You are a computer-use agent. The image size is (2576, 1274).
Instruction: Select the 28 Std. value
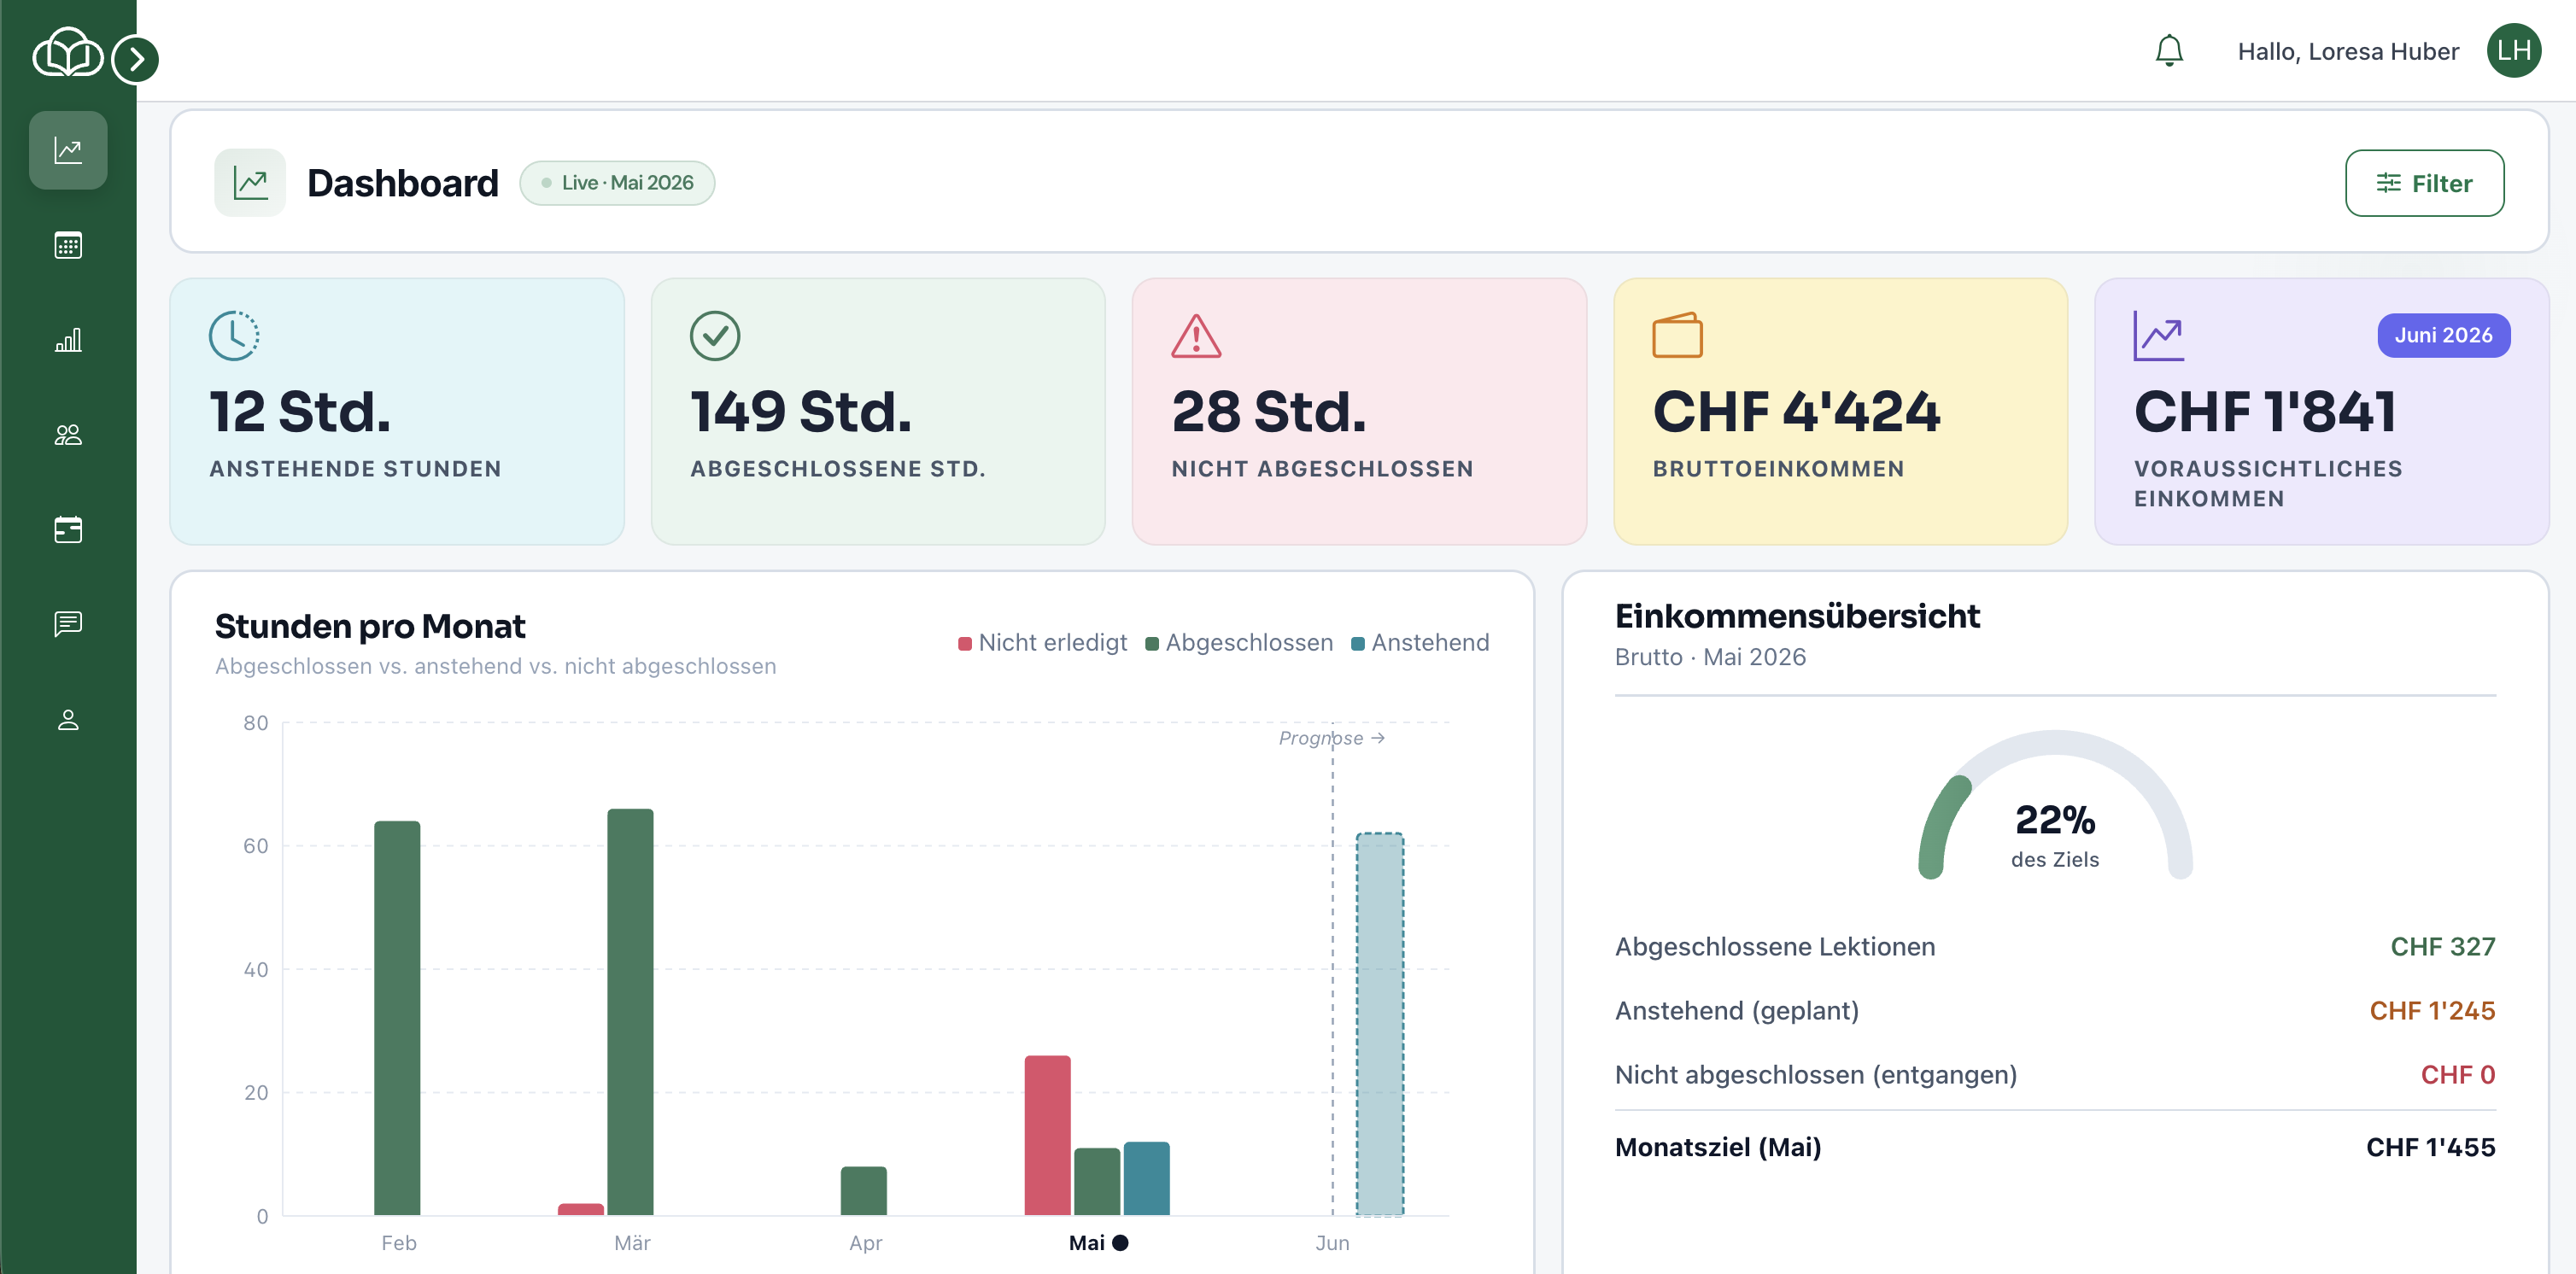point(1268,412)
